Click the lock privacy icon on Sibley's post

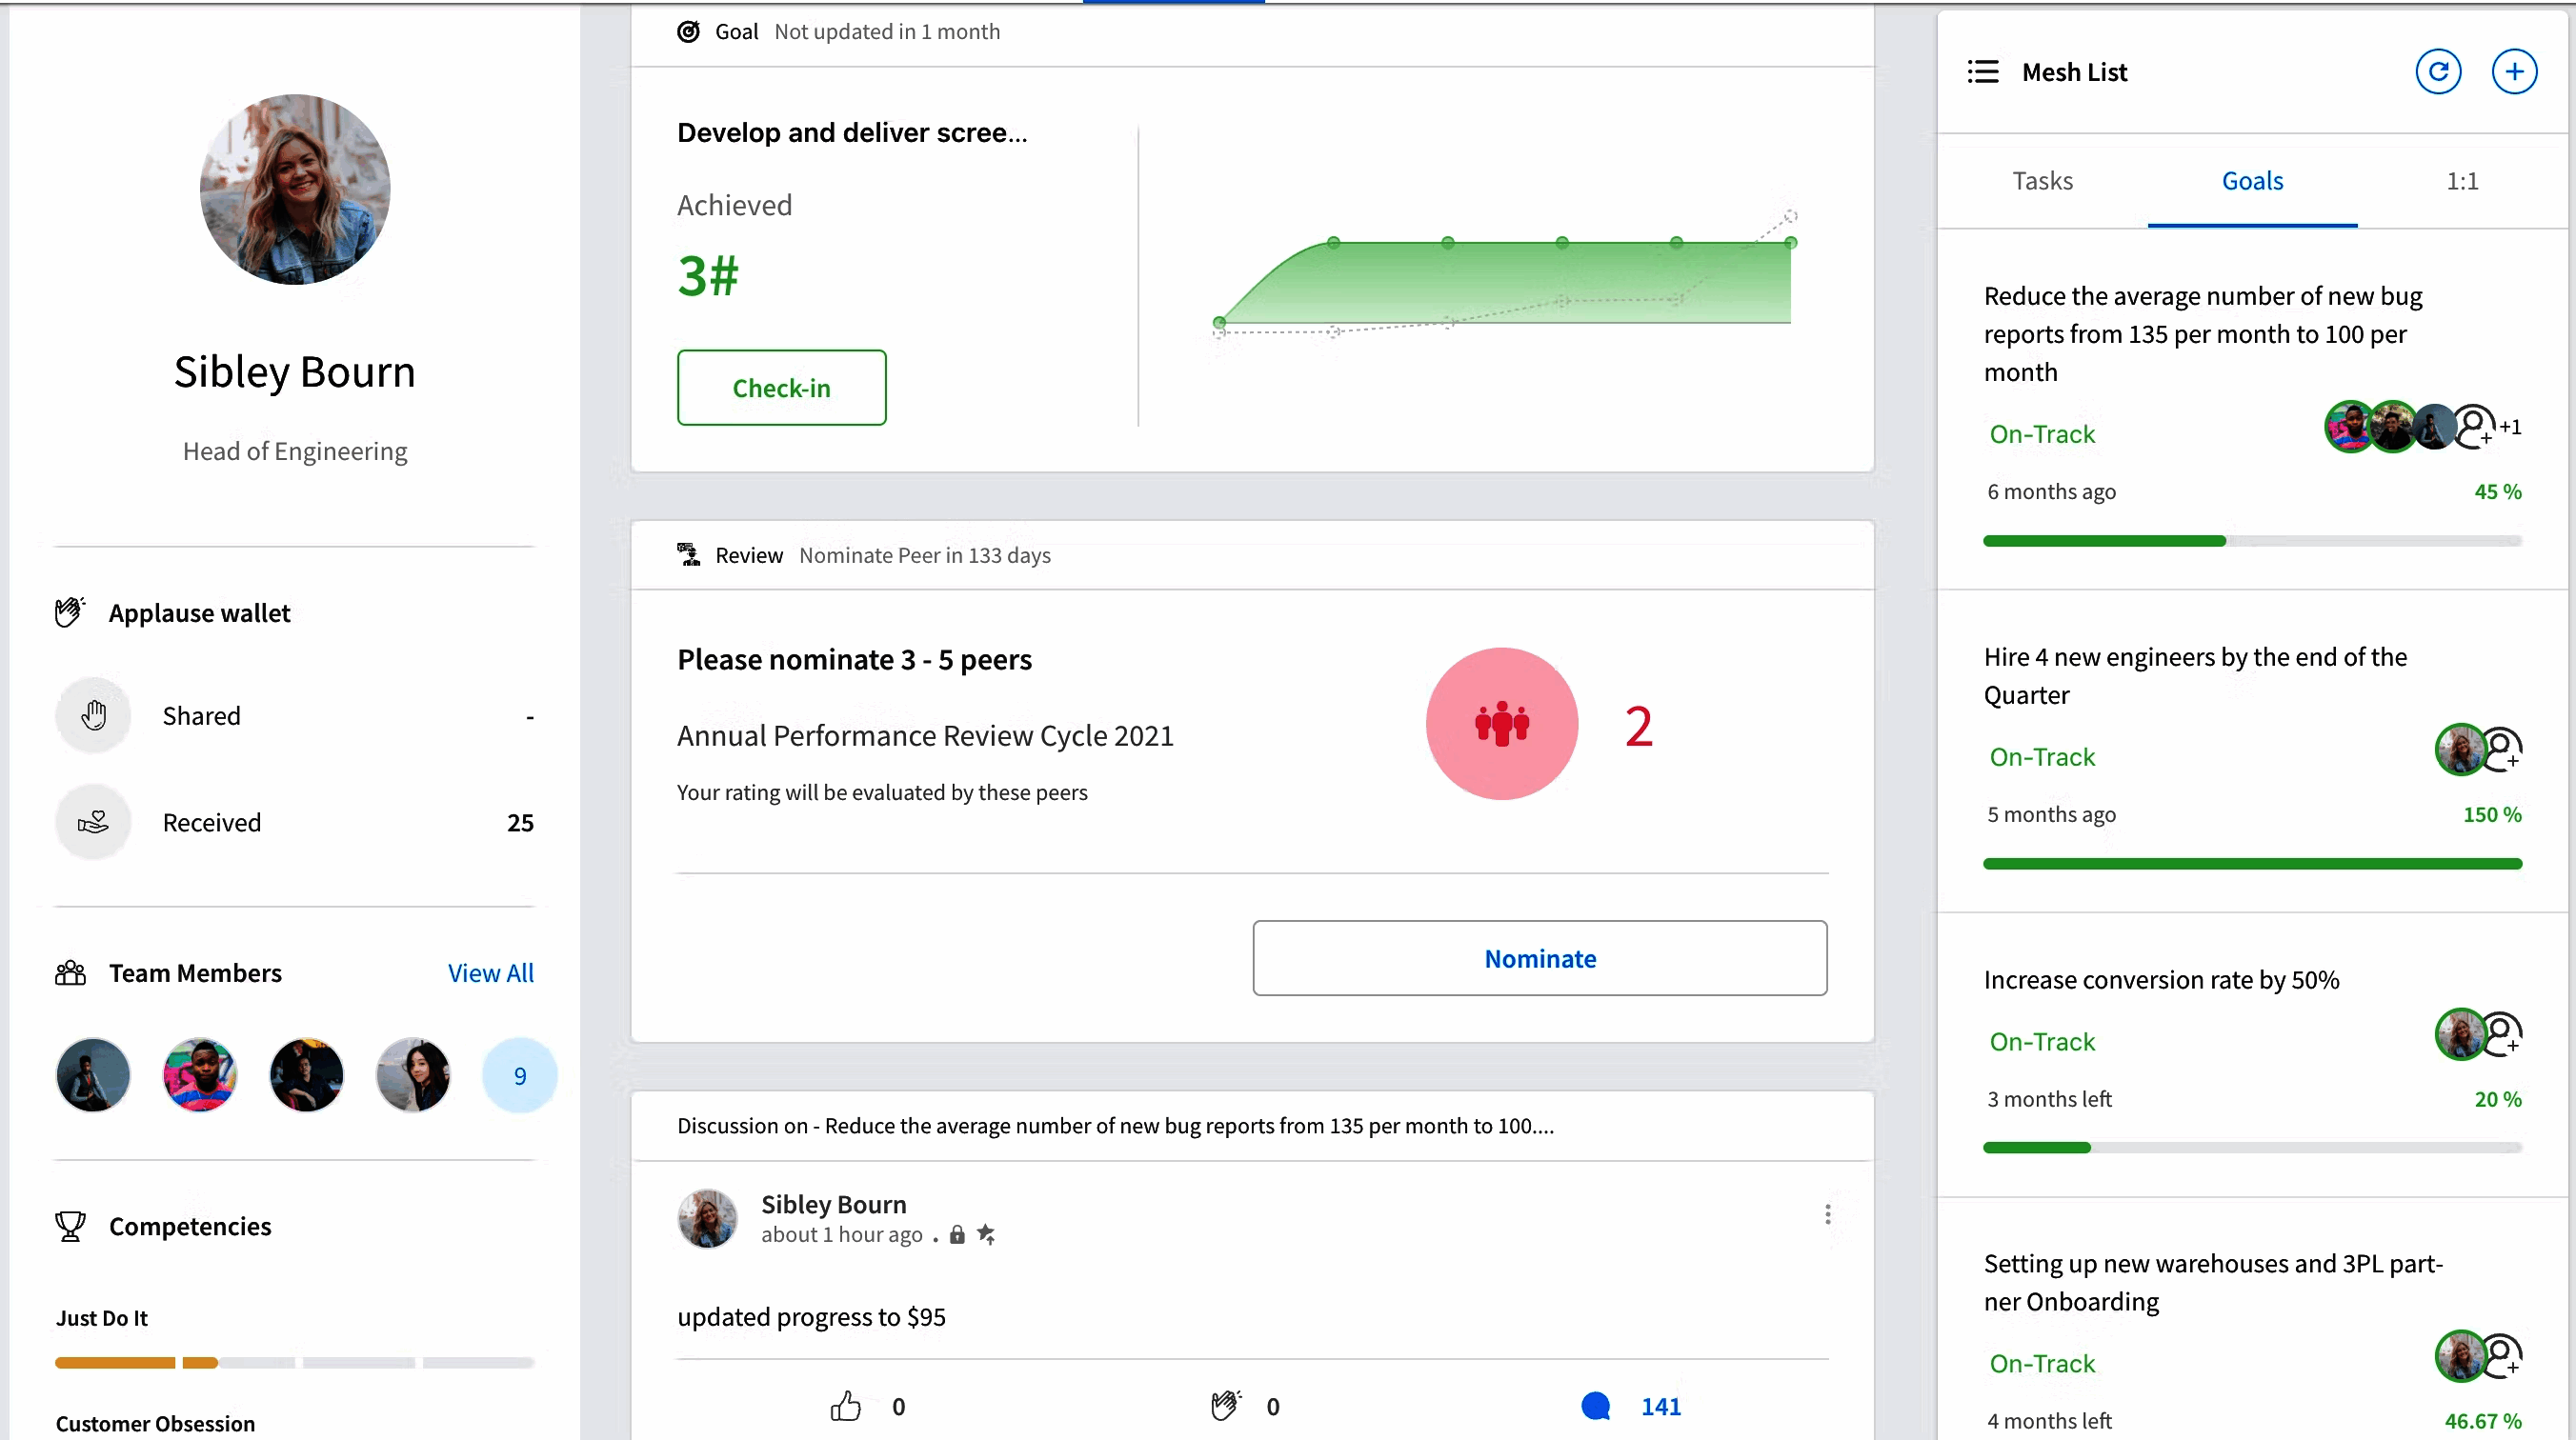click(957, 1235)
